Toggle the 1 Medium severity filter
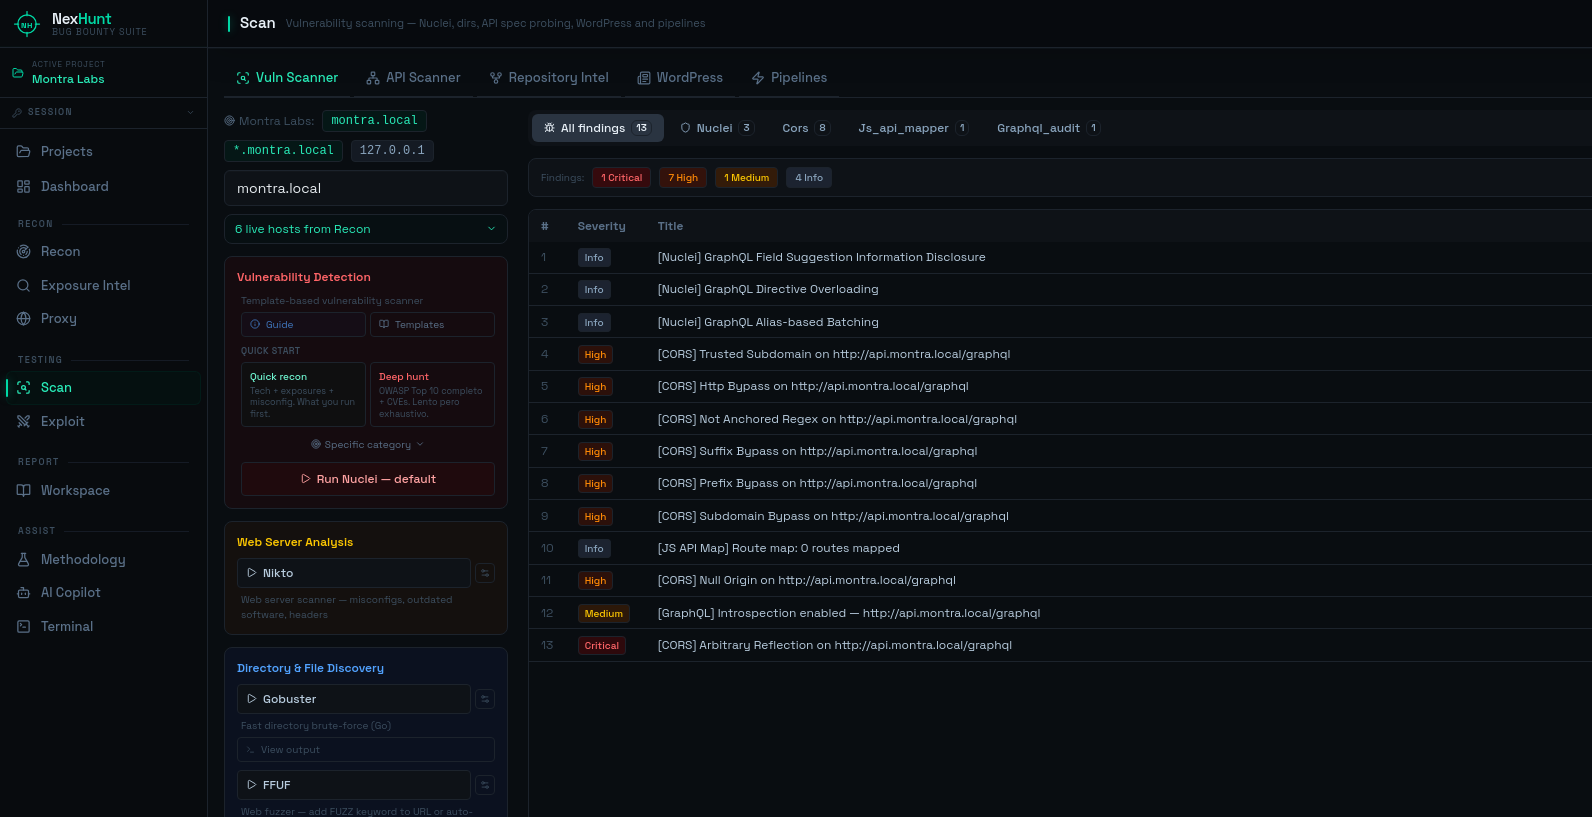 pos(746,178)
